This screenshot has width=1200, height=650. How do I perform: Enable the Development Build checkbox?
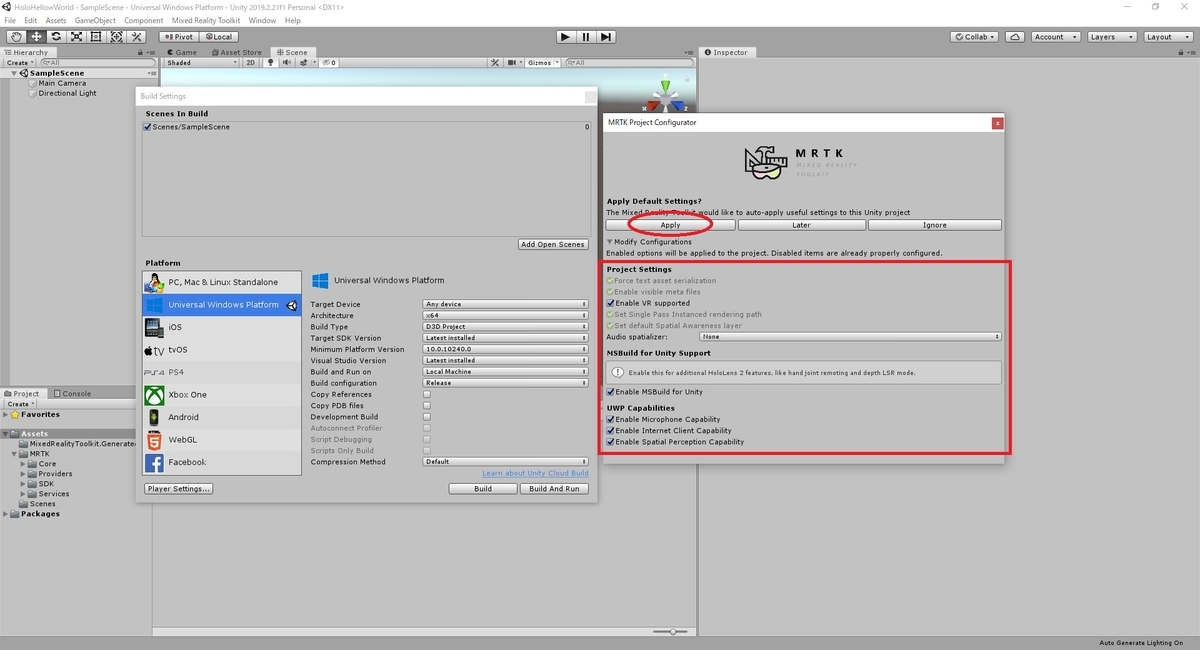[427, 417]
